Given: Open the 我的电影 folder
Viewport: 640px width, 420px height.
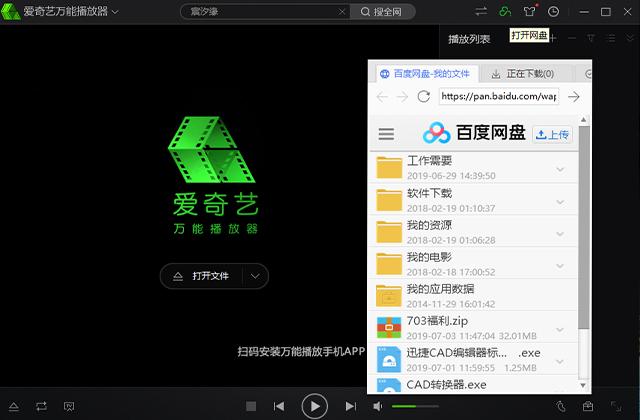Looking at the screenshot, I should [x=473, y=264].
